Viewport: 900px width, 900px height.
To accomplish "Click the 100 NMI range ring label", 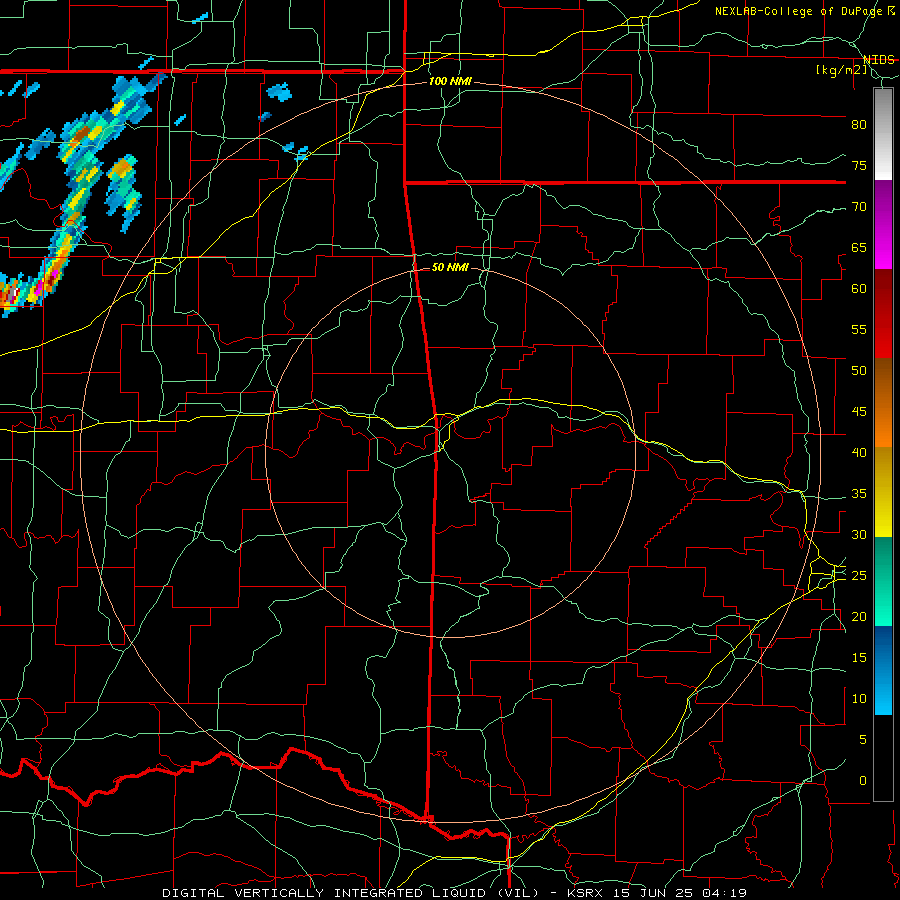I will [450, 82].
